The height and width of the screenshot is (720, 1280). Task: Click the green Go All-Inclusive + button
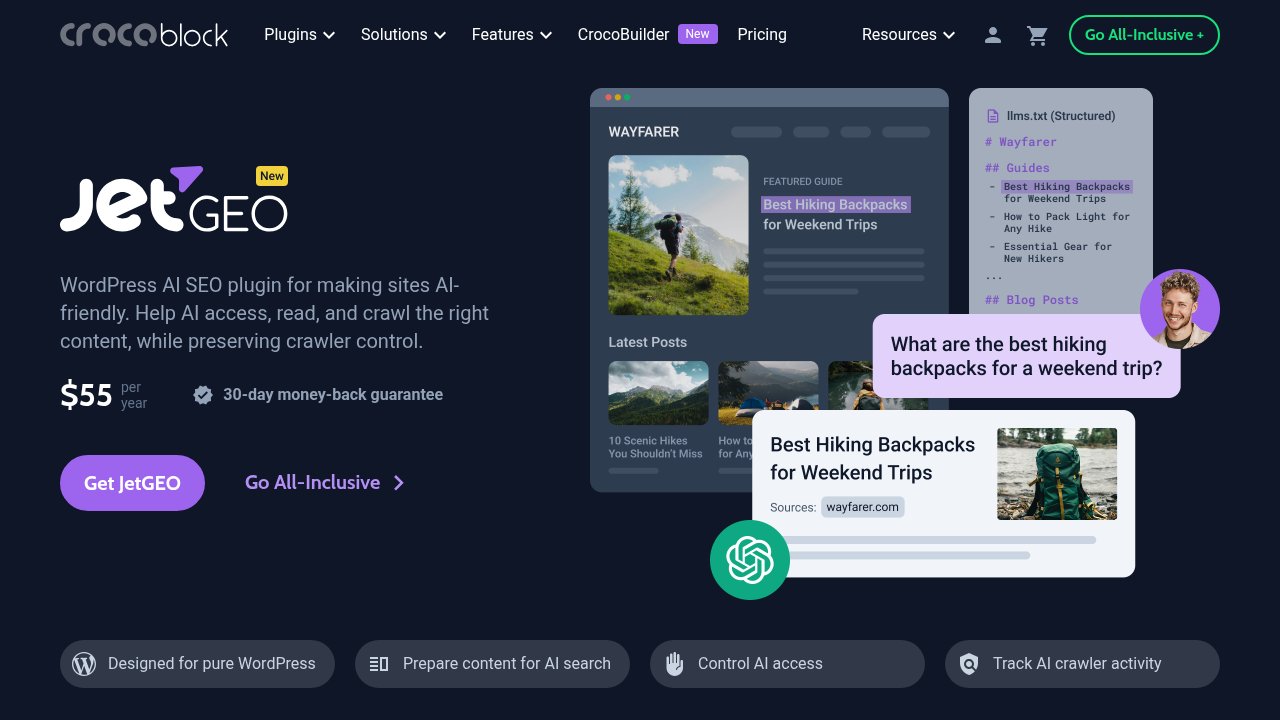pyautogui.click(x=1144, y=35)
